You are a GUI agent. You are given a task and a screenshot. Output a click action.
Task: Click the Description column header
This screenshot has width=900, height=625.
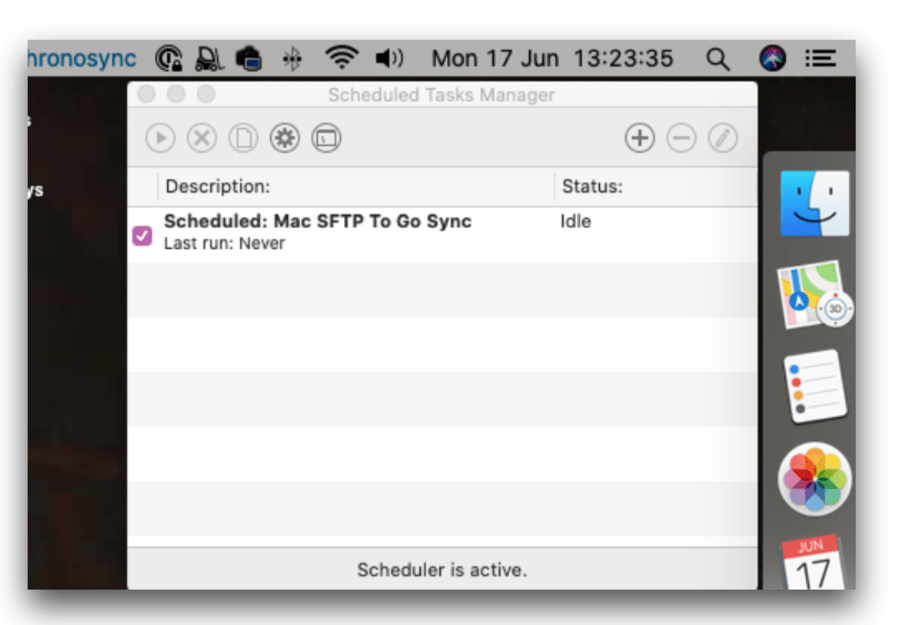pyautogui.click(x=218, y=186)
